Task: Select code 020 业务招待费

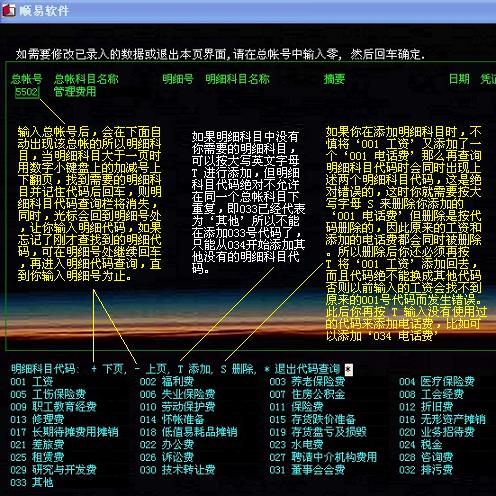Action: [x=437, y=432]
